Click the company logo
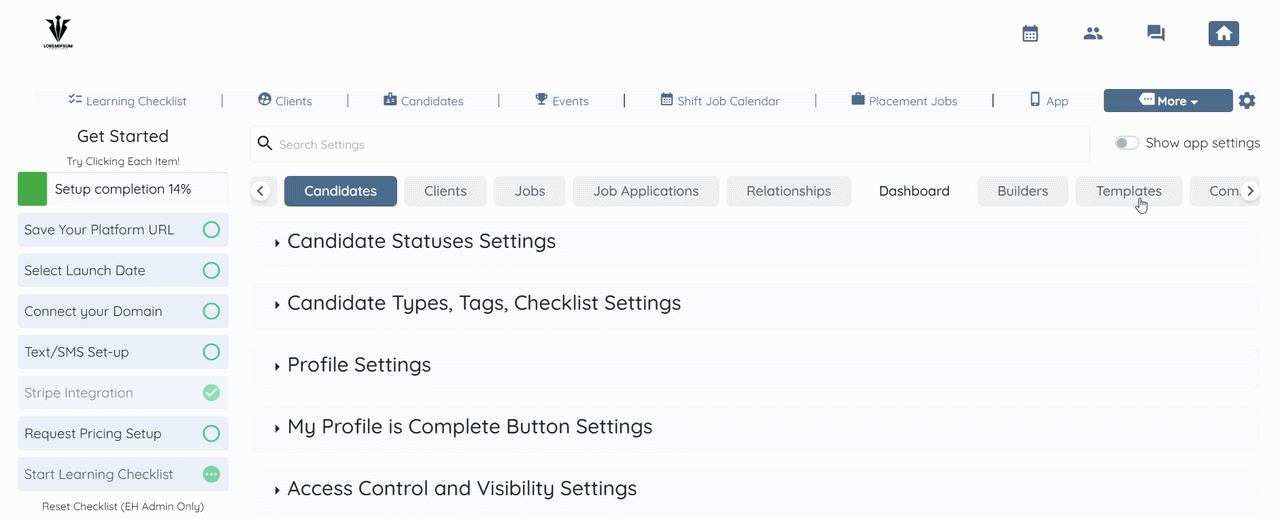 [x=58, y=33]
